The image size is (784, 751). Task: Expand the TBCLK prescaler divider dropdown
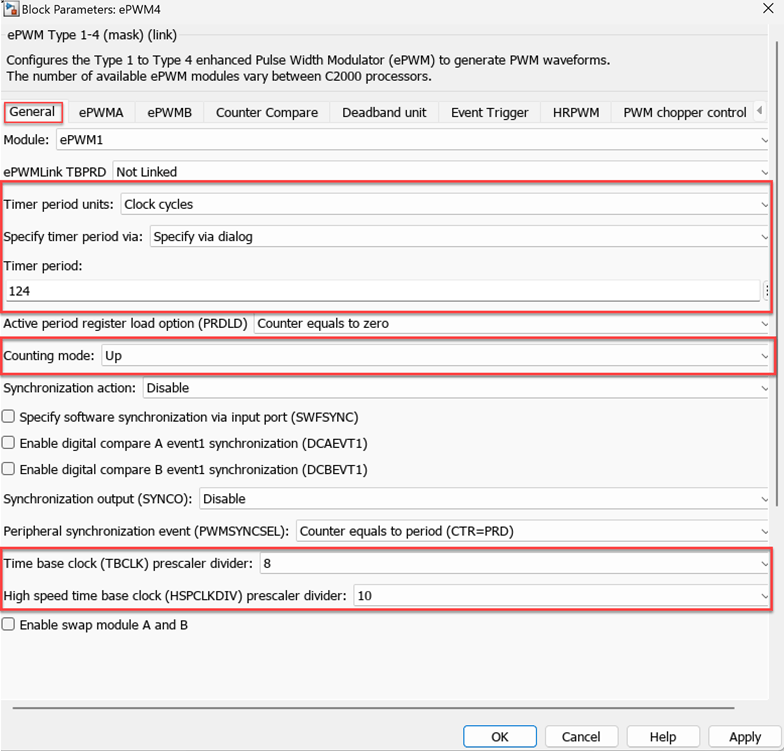pyautogui.click(x=514, y=564)
